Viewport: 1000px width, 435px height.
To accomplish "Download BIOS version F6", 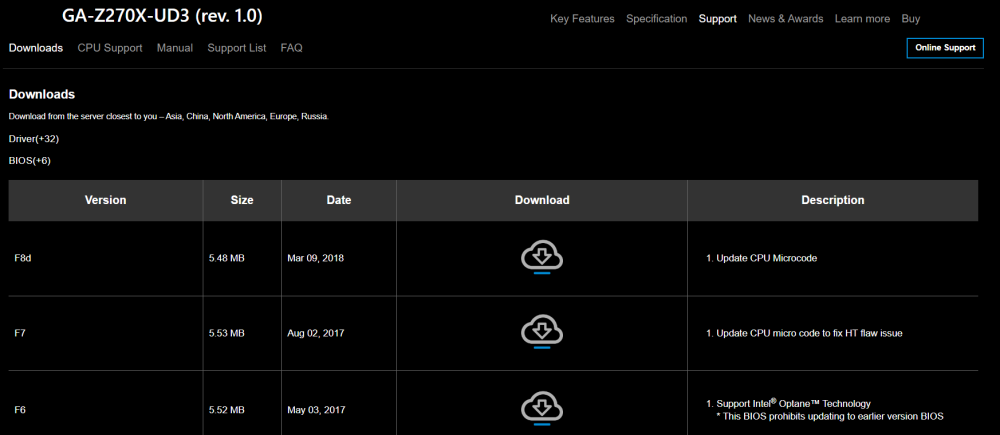I will point(541,407).
